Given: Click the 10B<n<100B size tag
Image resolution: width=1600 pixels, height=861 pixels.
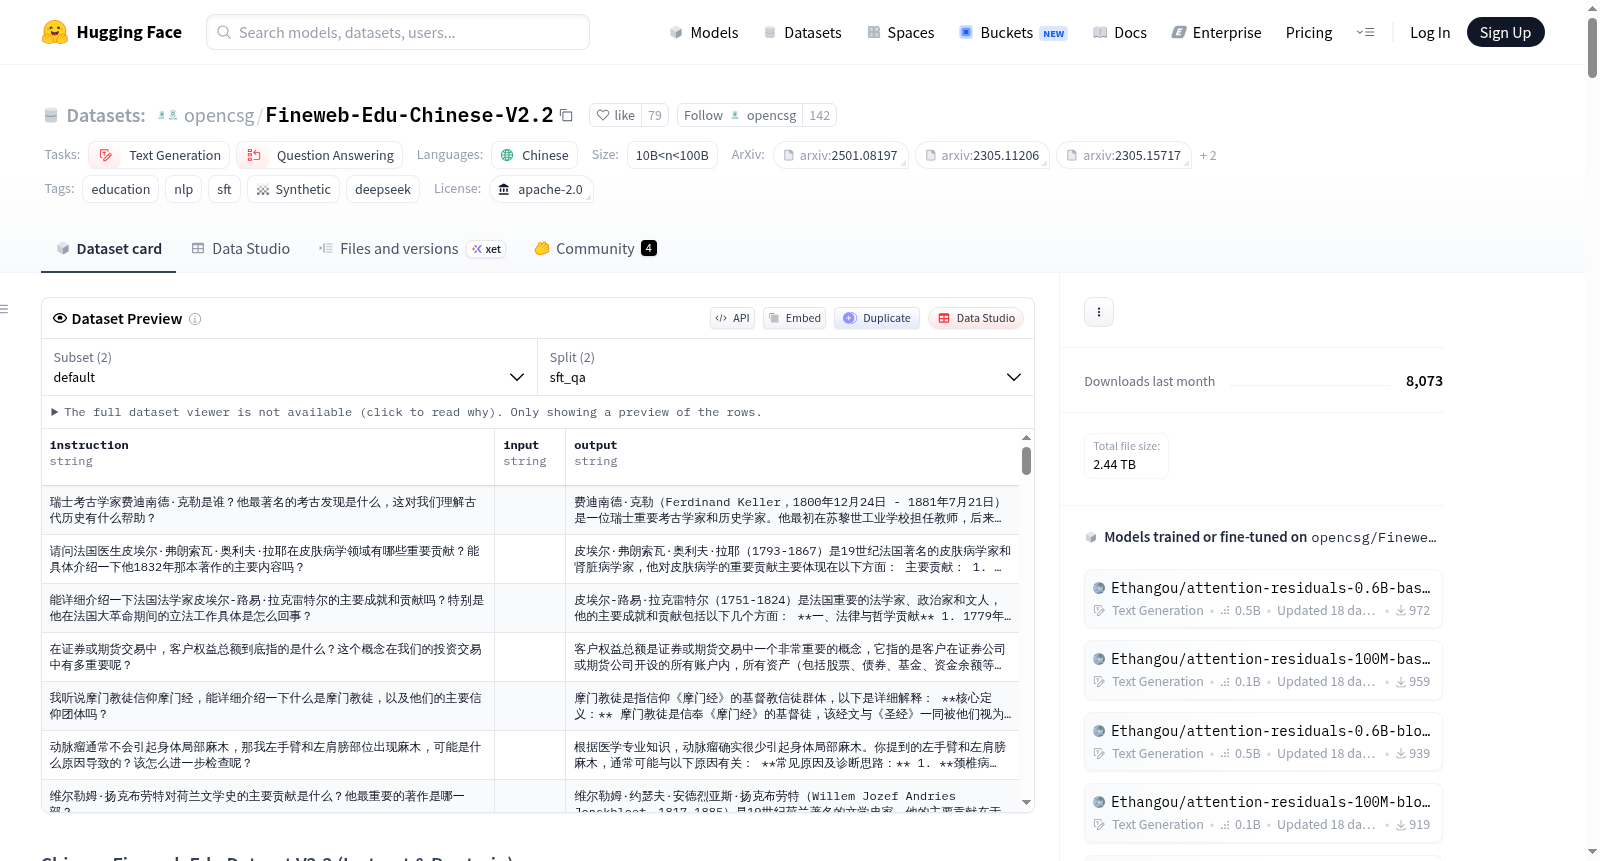Looking at the screenshot, I should pos(672,155).
